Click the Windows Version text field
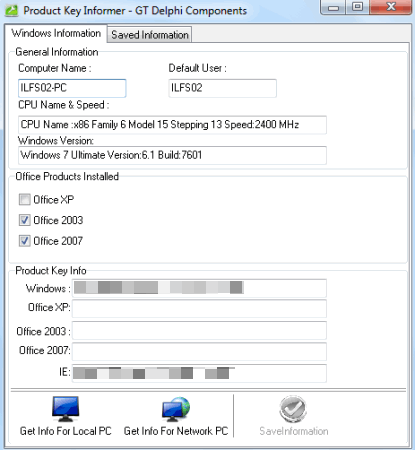The height and width of the screenshot is (450, 415). pyautogui.click(x=172, y=155)
